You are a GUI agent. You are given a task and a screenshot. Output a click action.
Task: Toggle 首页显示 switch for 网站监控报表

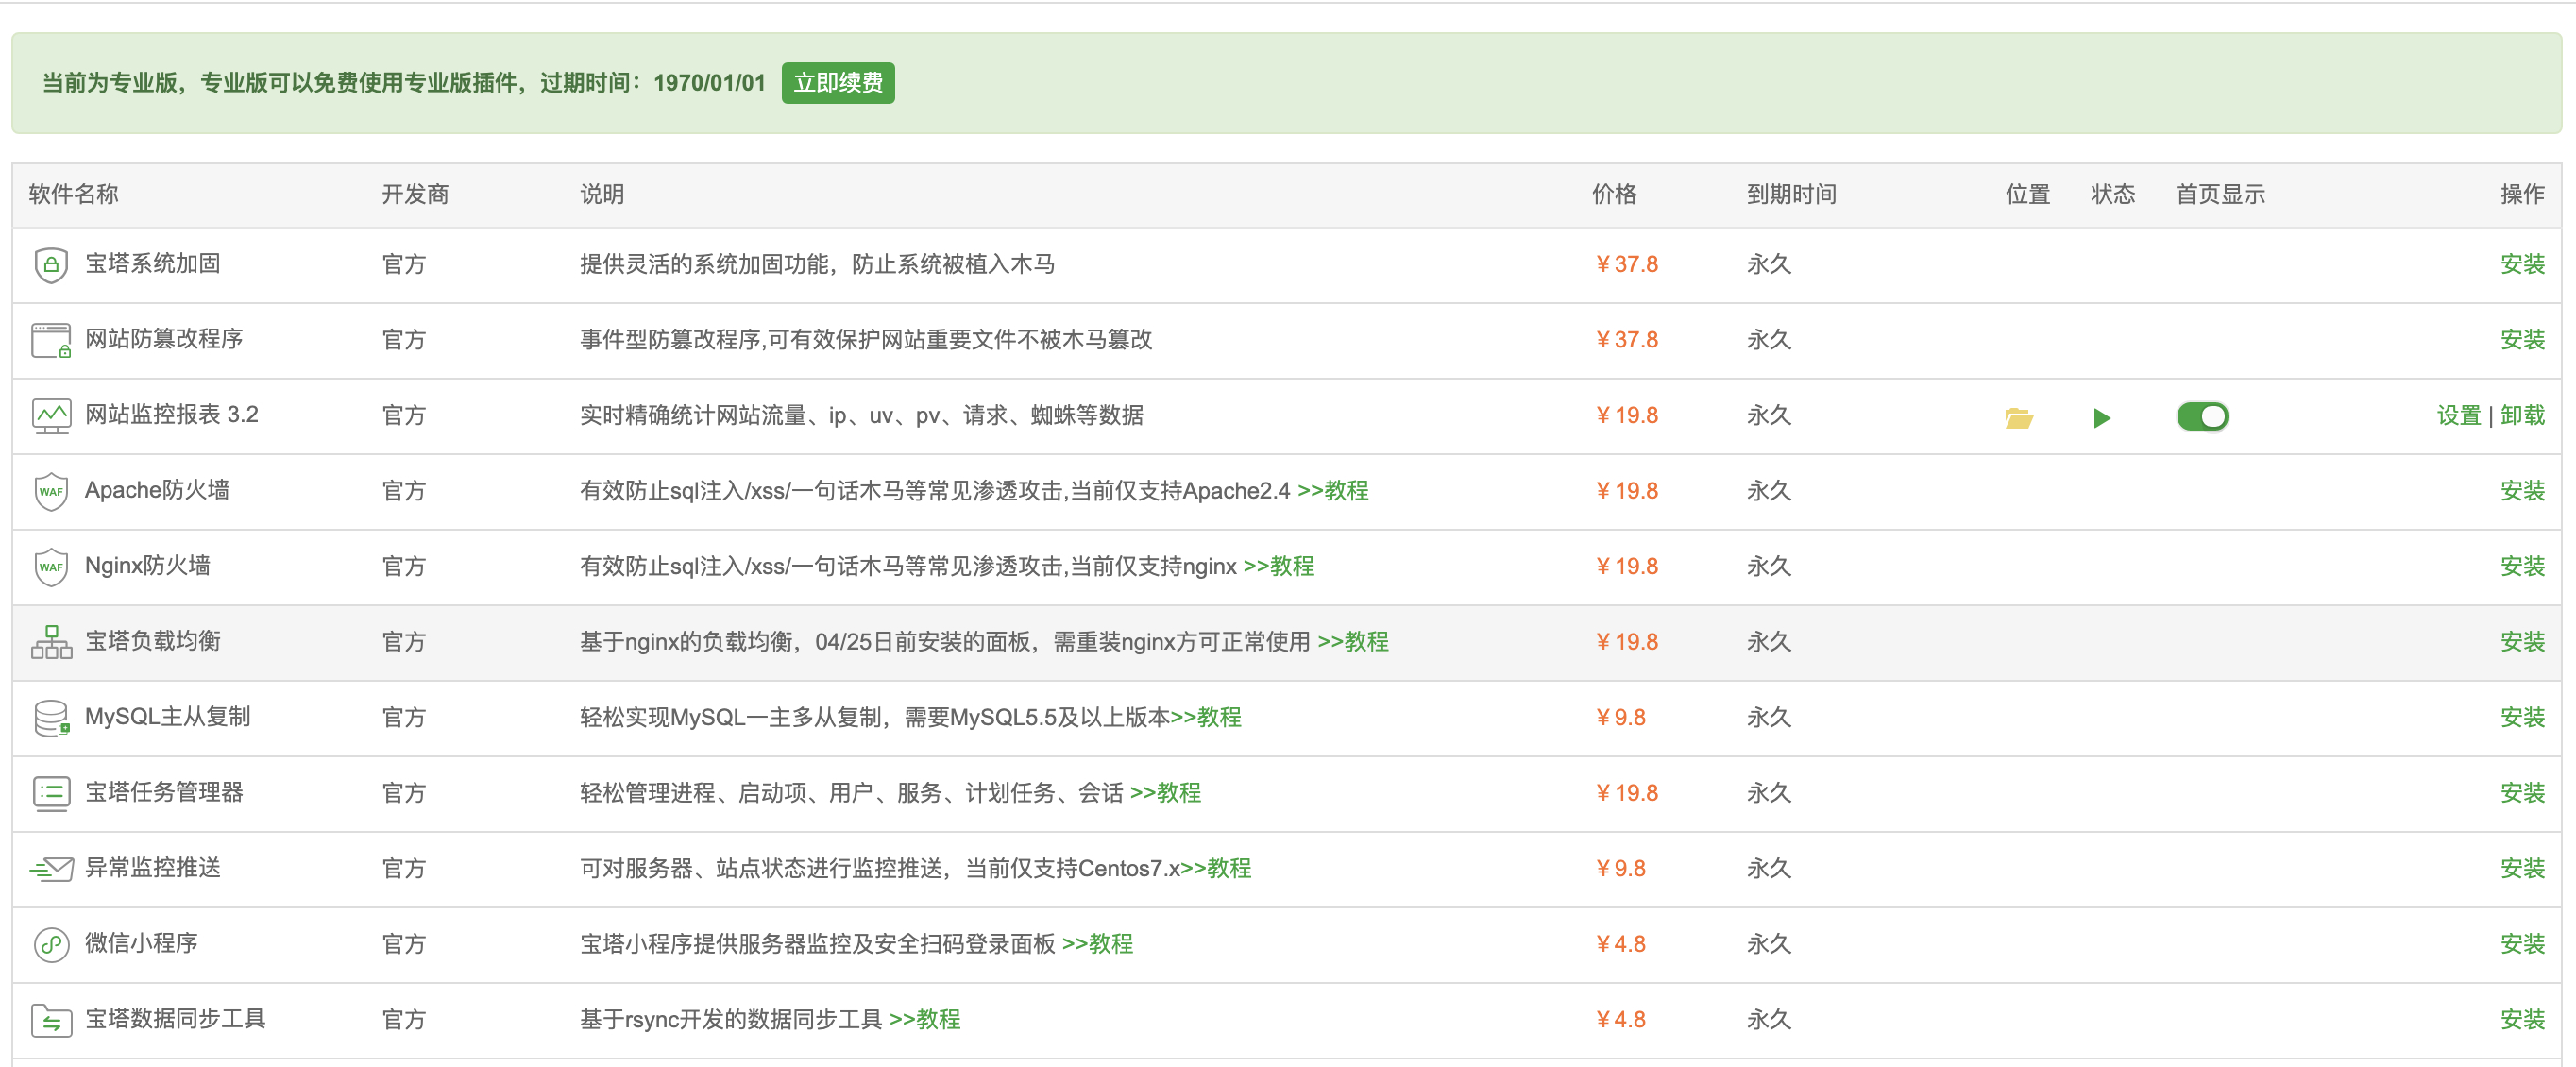point(2201,416)
